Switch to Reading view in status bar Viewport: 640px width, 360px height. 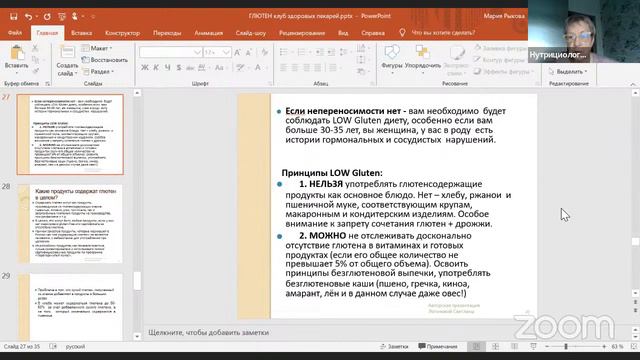pyautogui.click(x=514, y=347)
